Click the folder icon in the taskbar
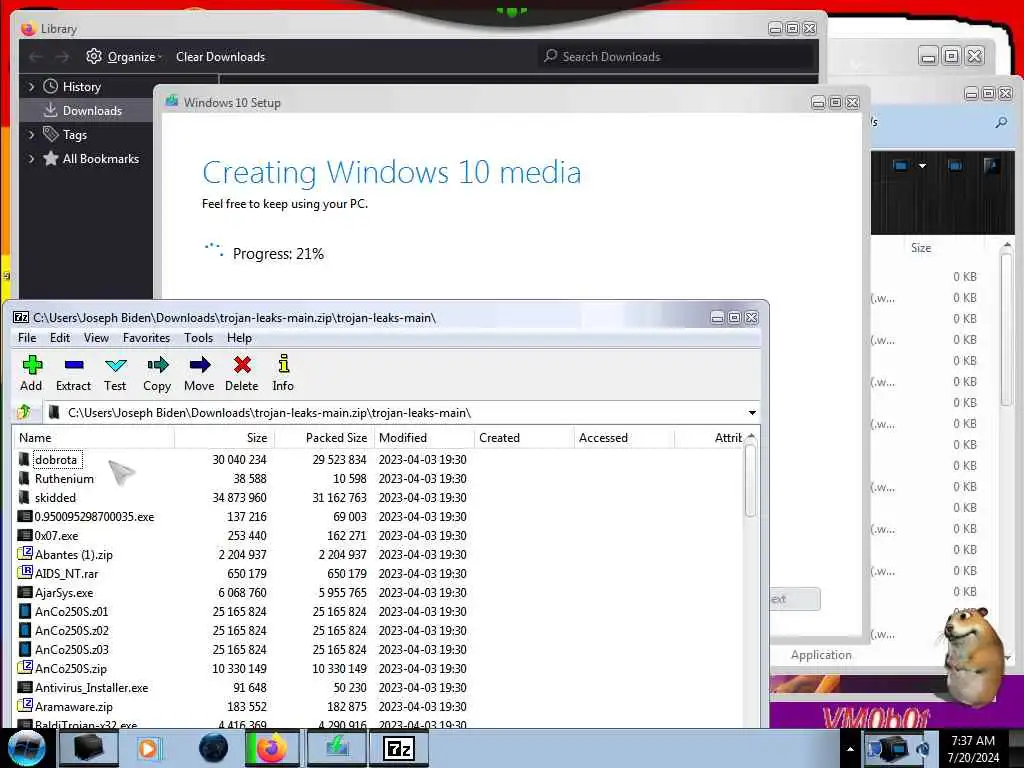Image resolution: width=1024 pixels, height=768 pixels. pos(89,748)
